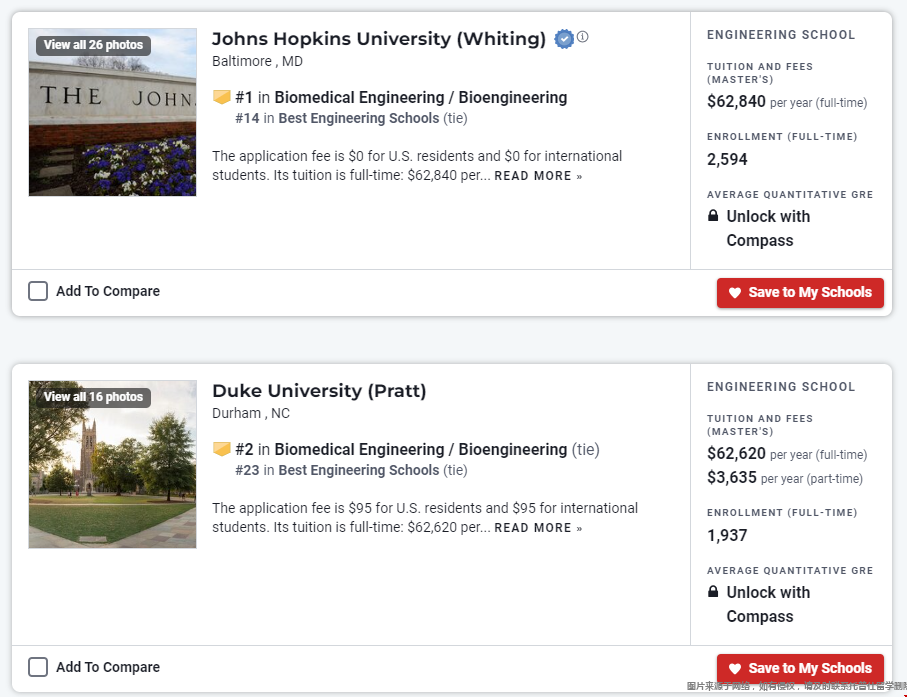Click ENGINEERING SCHOOL heading in Johns Hopkins card

[x=781, y=35]
